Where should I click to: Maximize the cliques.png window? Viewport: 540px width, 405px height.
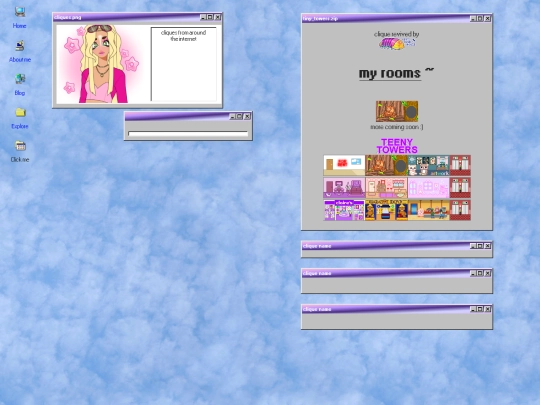pyautogui.click(x=210, y=17)
